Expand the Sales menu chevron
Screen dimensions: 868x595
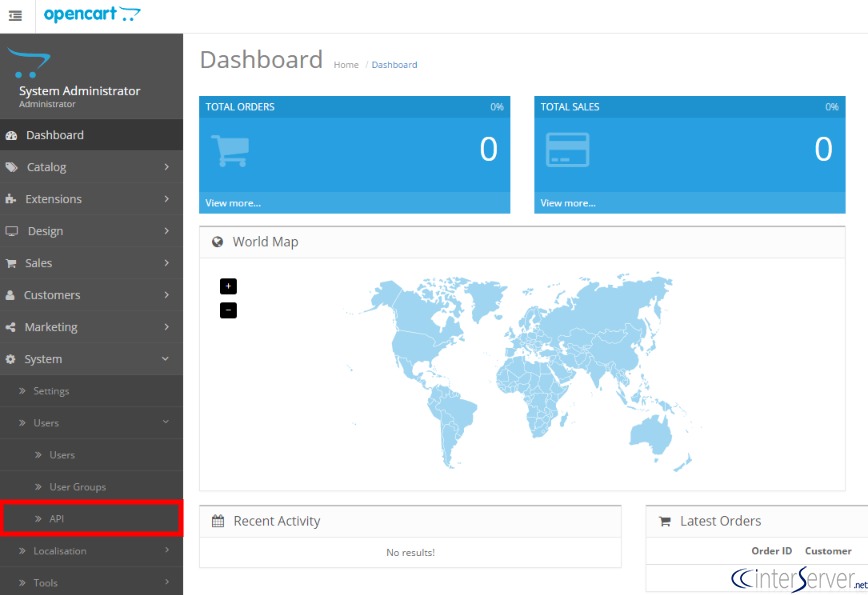(x=167, y=263)
